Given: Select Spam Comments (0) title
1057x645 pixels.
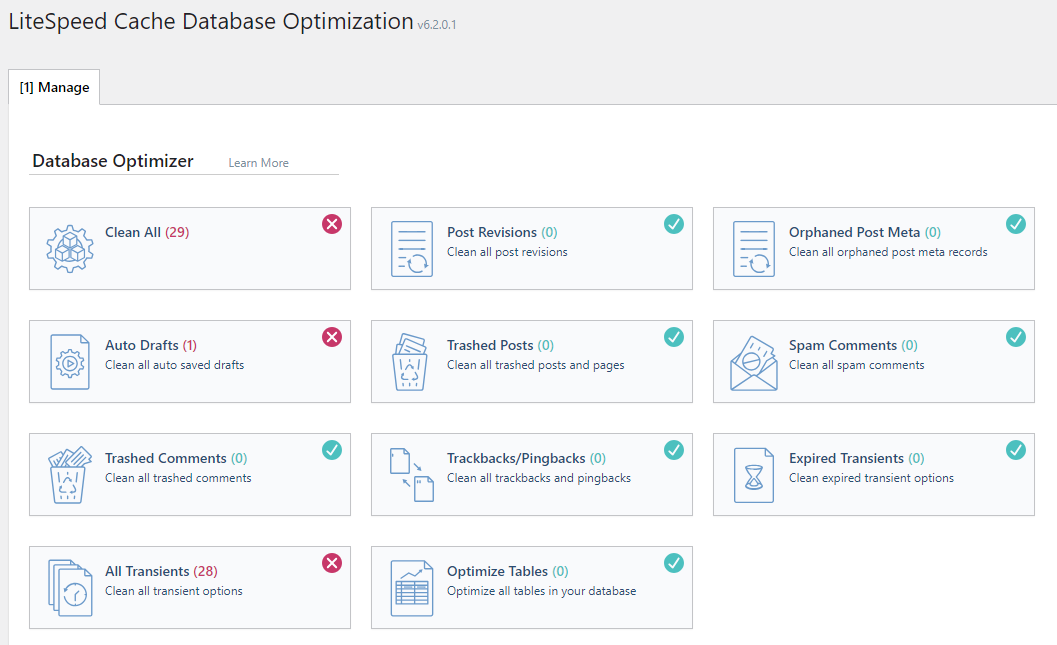Looking at the screenshot, I should [853, 345].
